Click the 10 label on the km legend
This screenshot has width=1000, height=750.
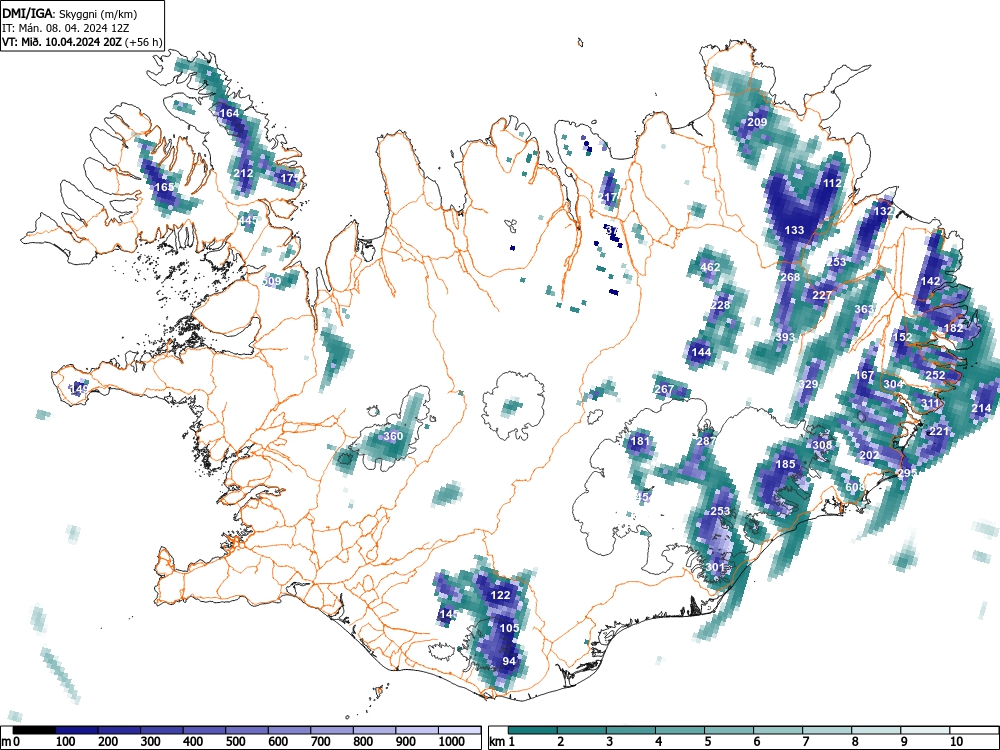click(x=956, y=742)
